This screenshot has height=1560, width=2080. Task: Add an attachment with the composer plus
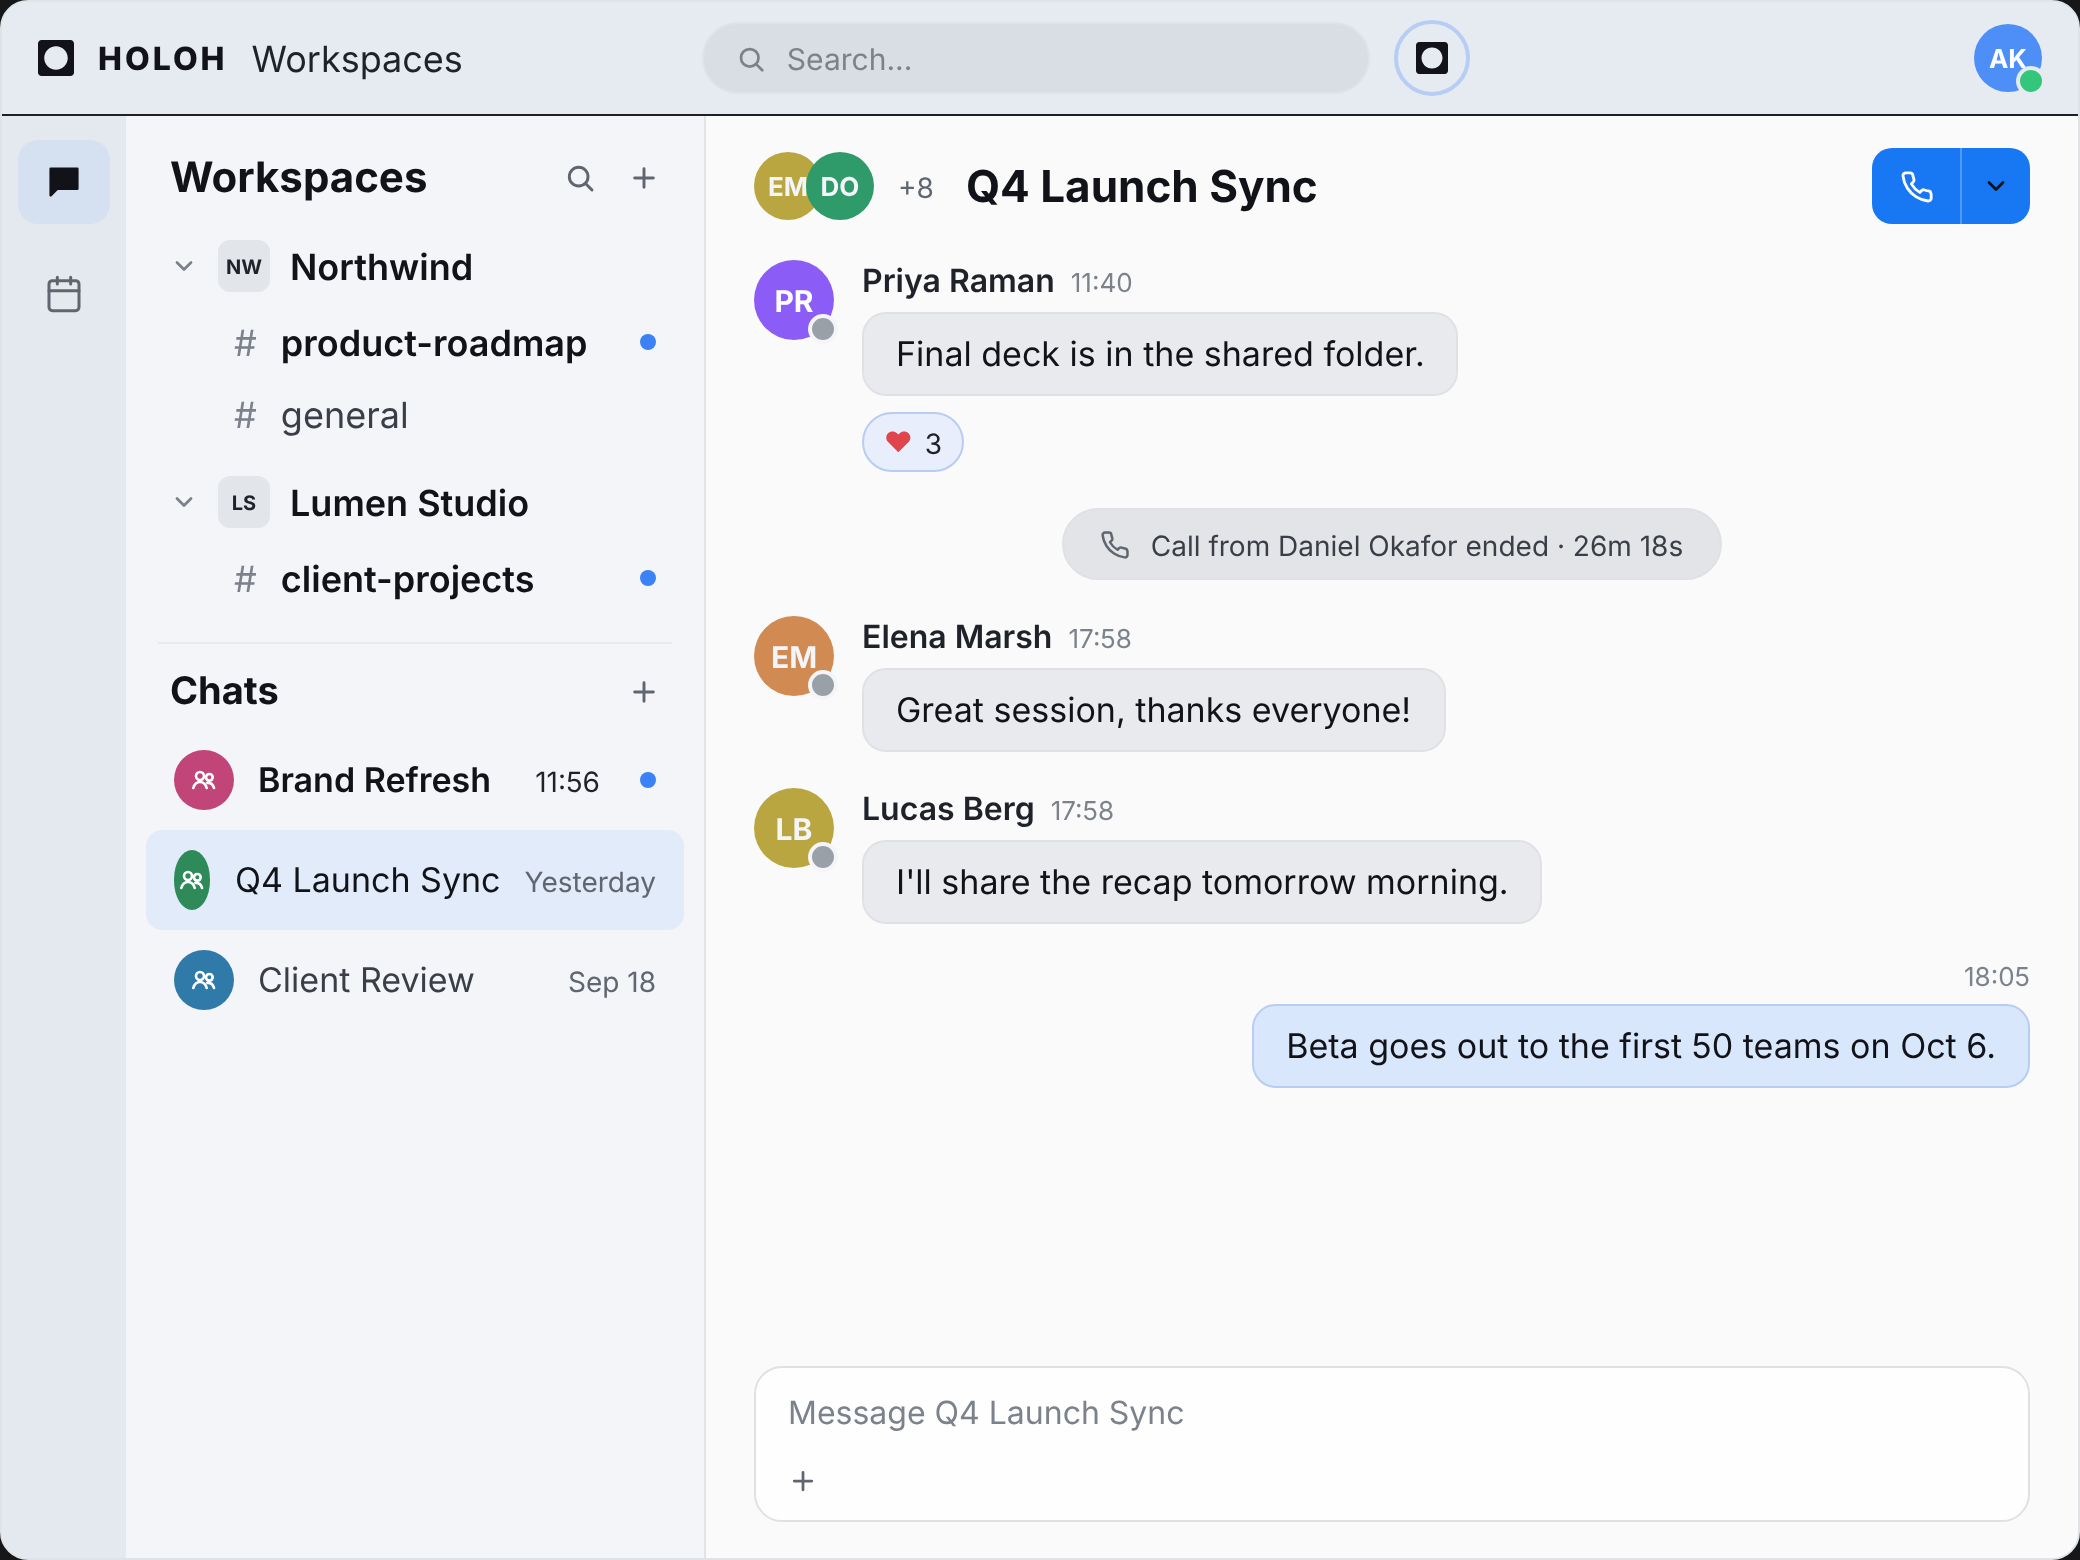point(803,1481)
